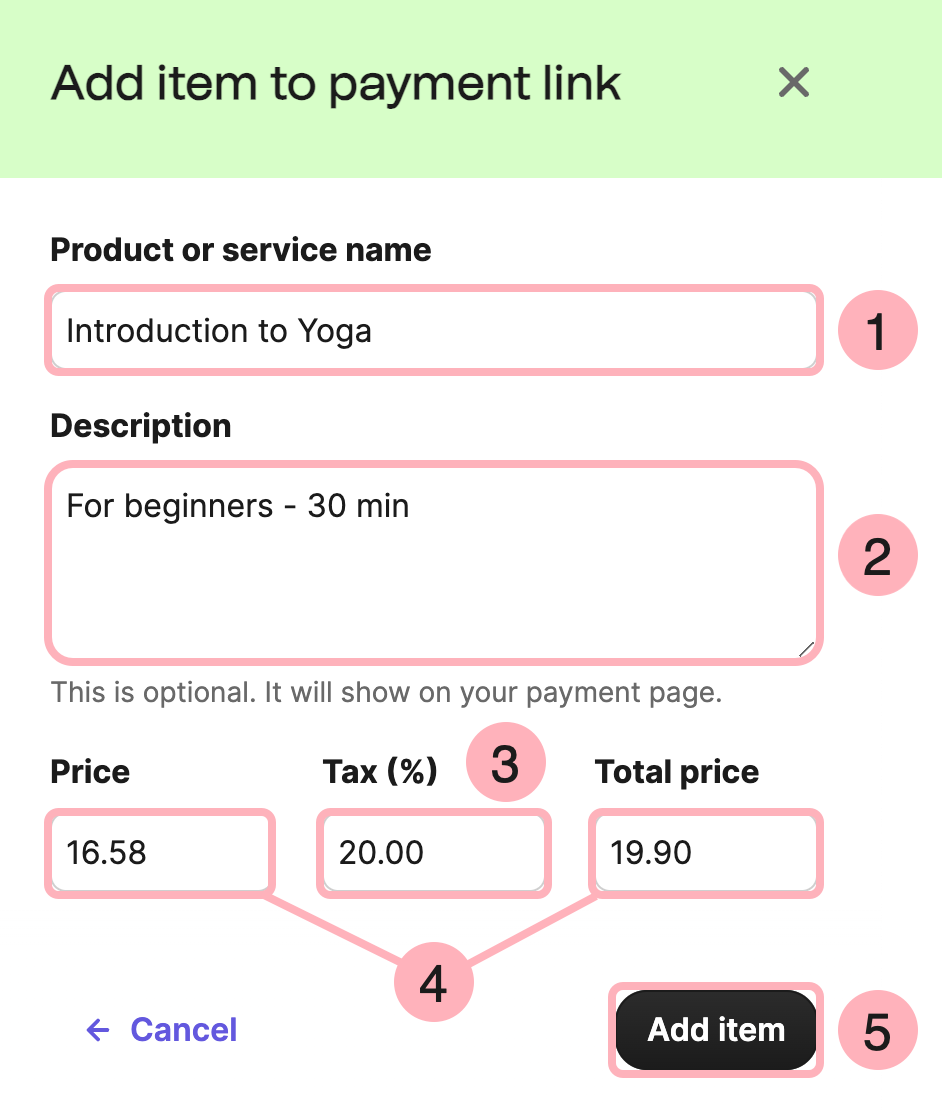Click the number 5 callout badge
Viewport: 942px width, 1110px height.
click(x=877, y=1032)
